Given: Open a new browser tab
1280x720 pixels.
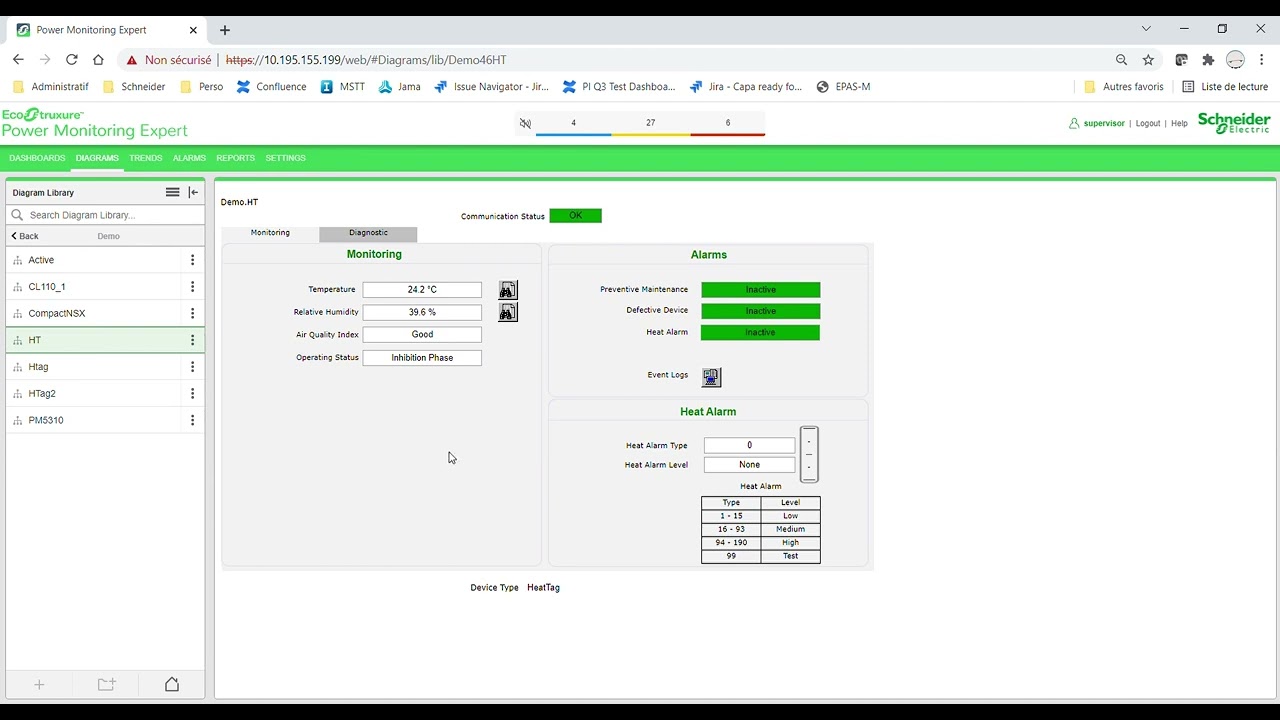Looking at the screenshot, I should click(x=225, y=30).
